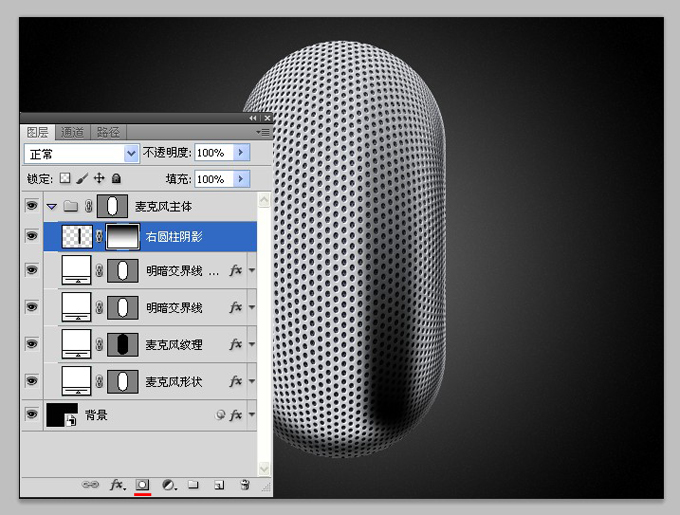The height and width of the screenshot is (515, 680).
Task: Expand effects arrow on 麦克风纹理 layer
Action: click(x=252, y=344)
